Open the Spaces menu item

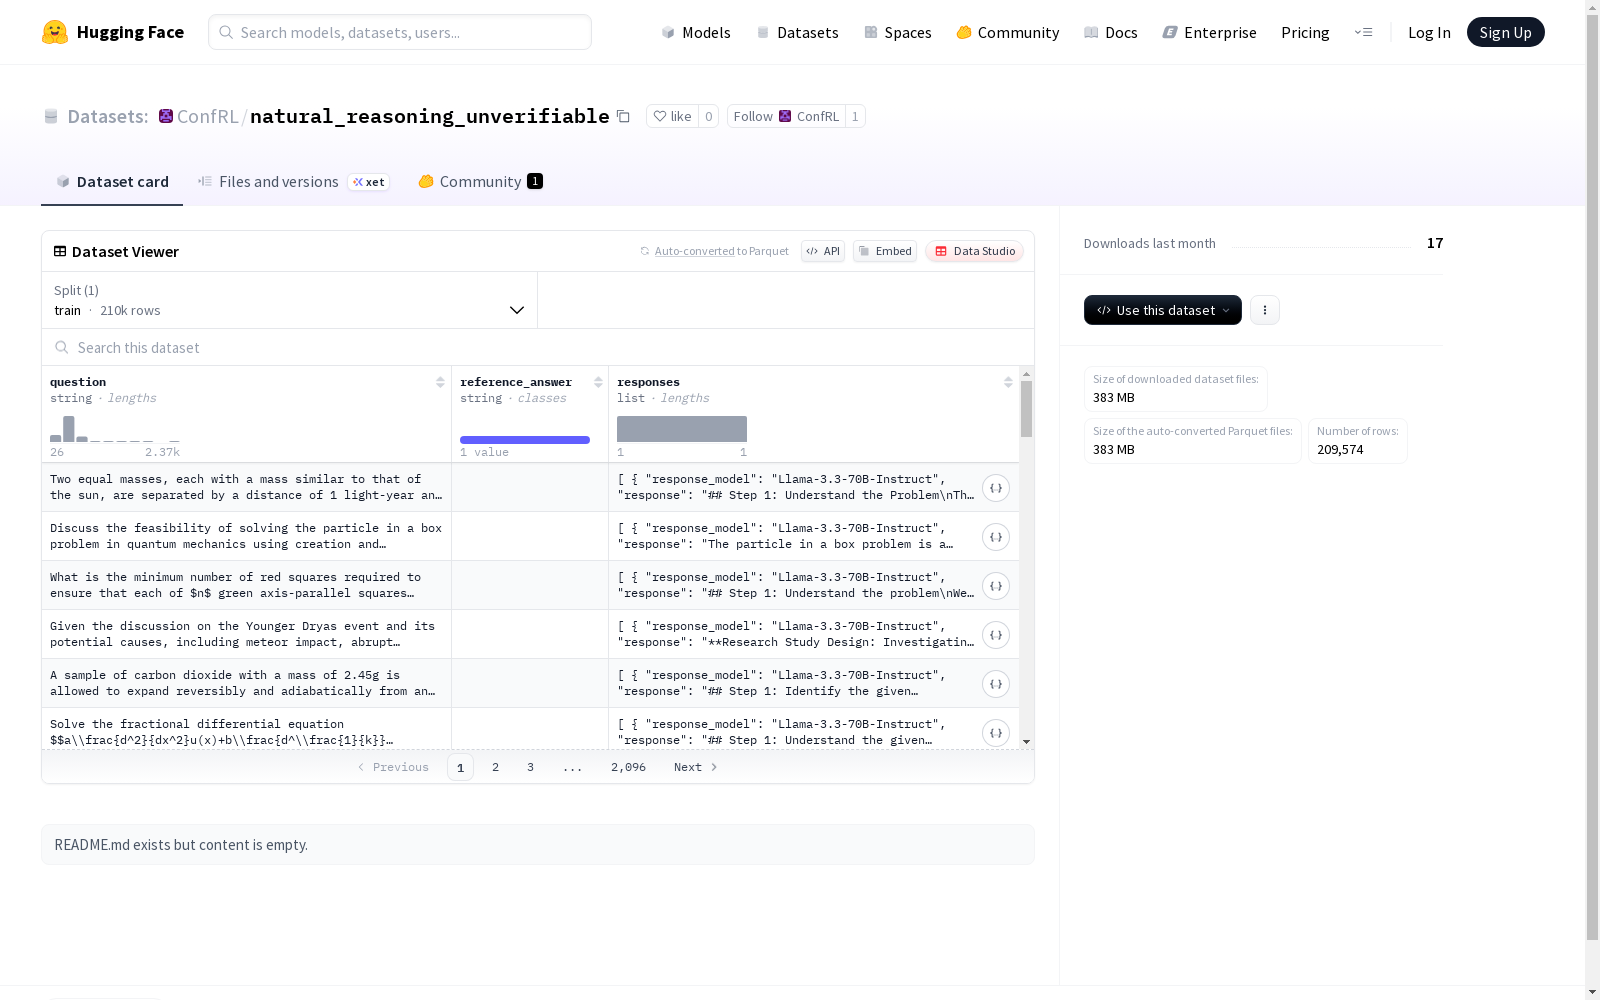coord(898,32)
